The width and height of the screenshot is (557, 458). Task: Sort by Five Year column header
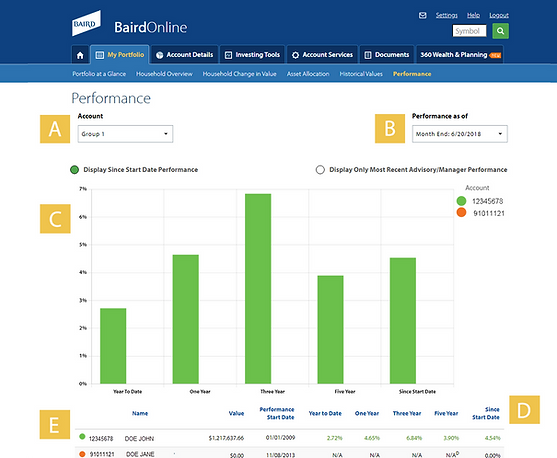coord(446,413)
